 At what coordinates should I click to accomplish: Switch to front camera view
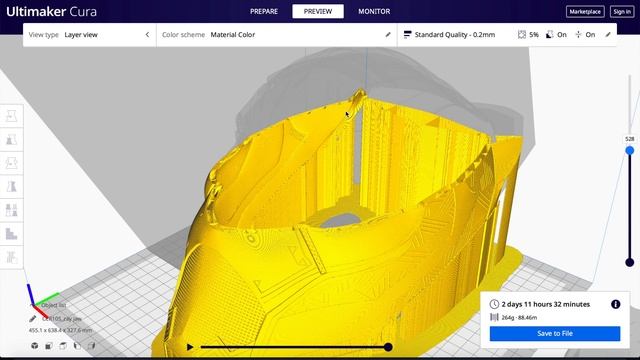(49, 346)
